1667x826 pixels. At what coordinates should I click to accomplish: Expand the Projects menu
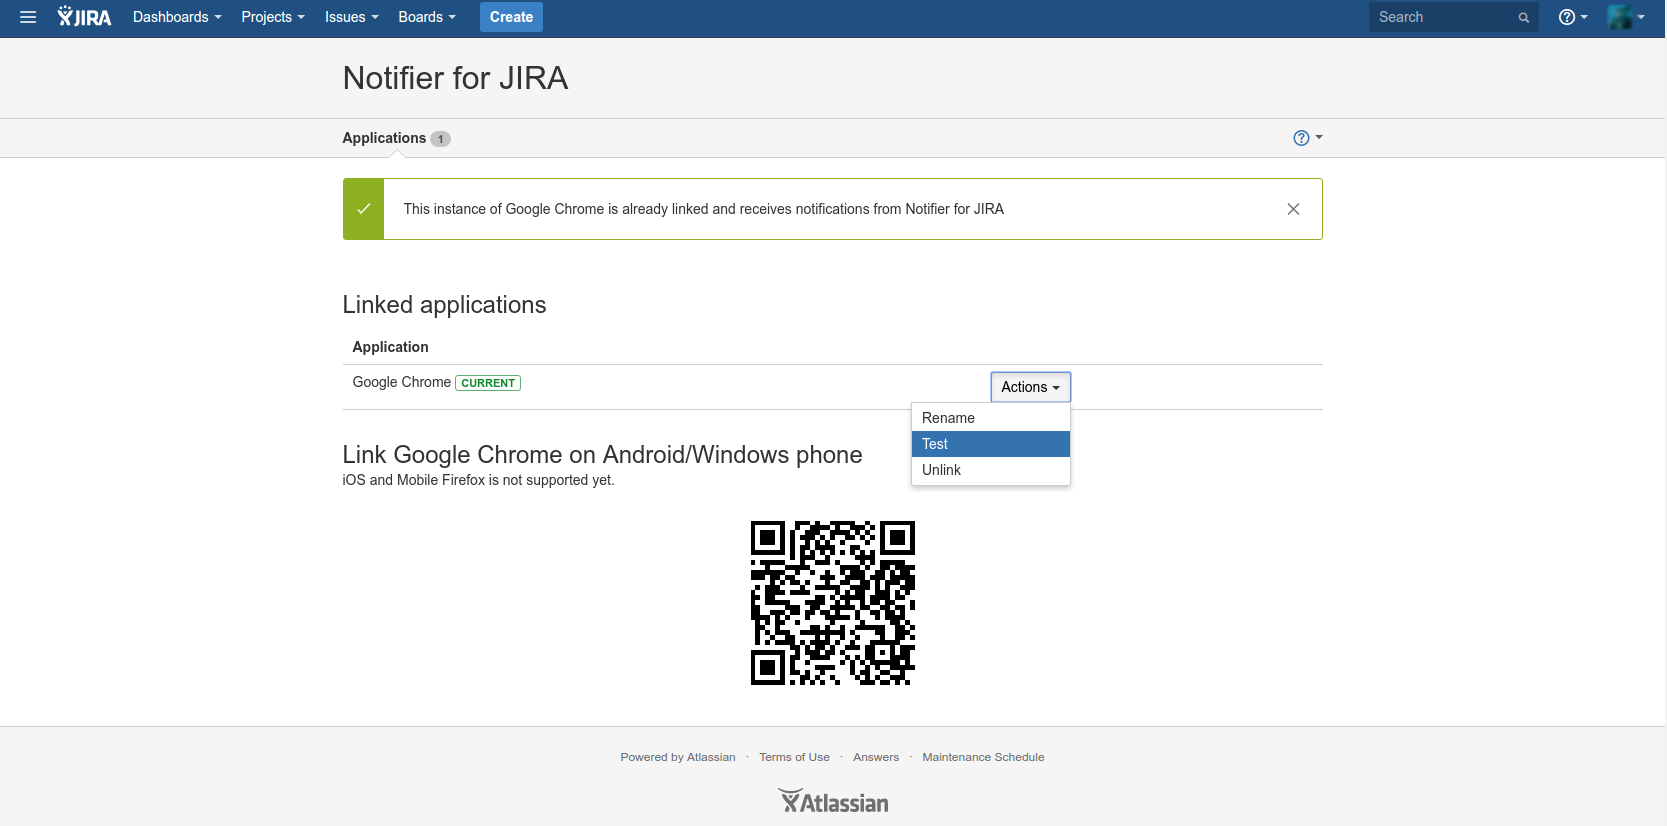273,17
